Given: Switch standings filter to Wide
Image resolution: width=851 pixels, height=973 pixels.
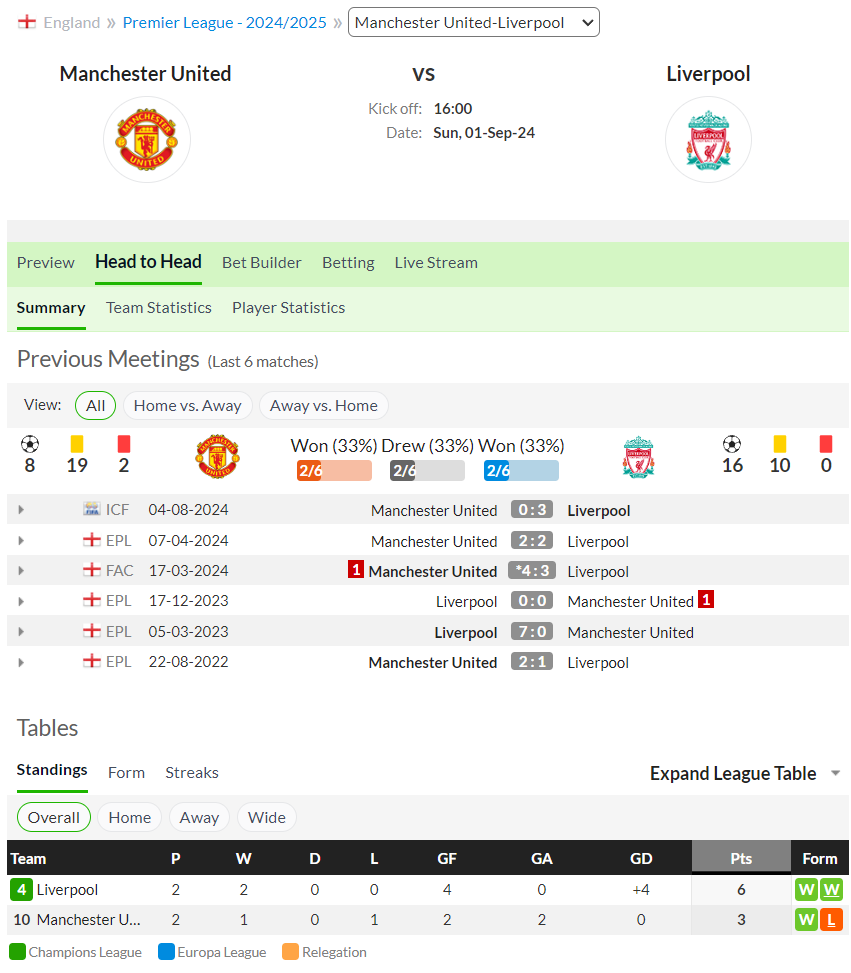Looking at the screenshot, I should (x=267, y=817).
